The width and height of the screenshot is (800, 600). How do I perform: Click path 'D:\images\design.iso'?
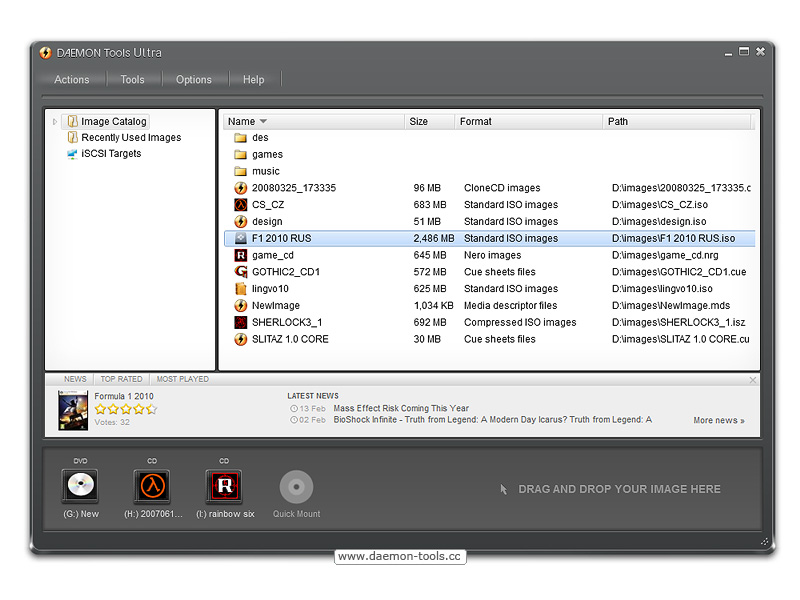coord(659,221)
